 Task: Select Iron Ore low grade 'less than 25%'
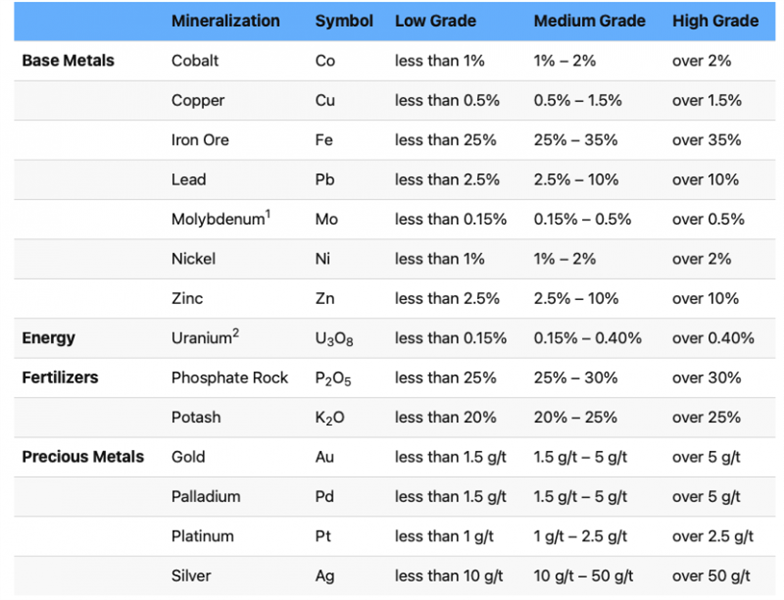point(446,140)
